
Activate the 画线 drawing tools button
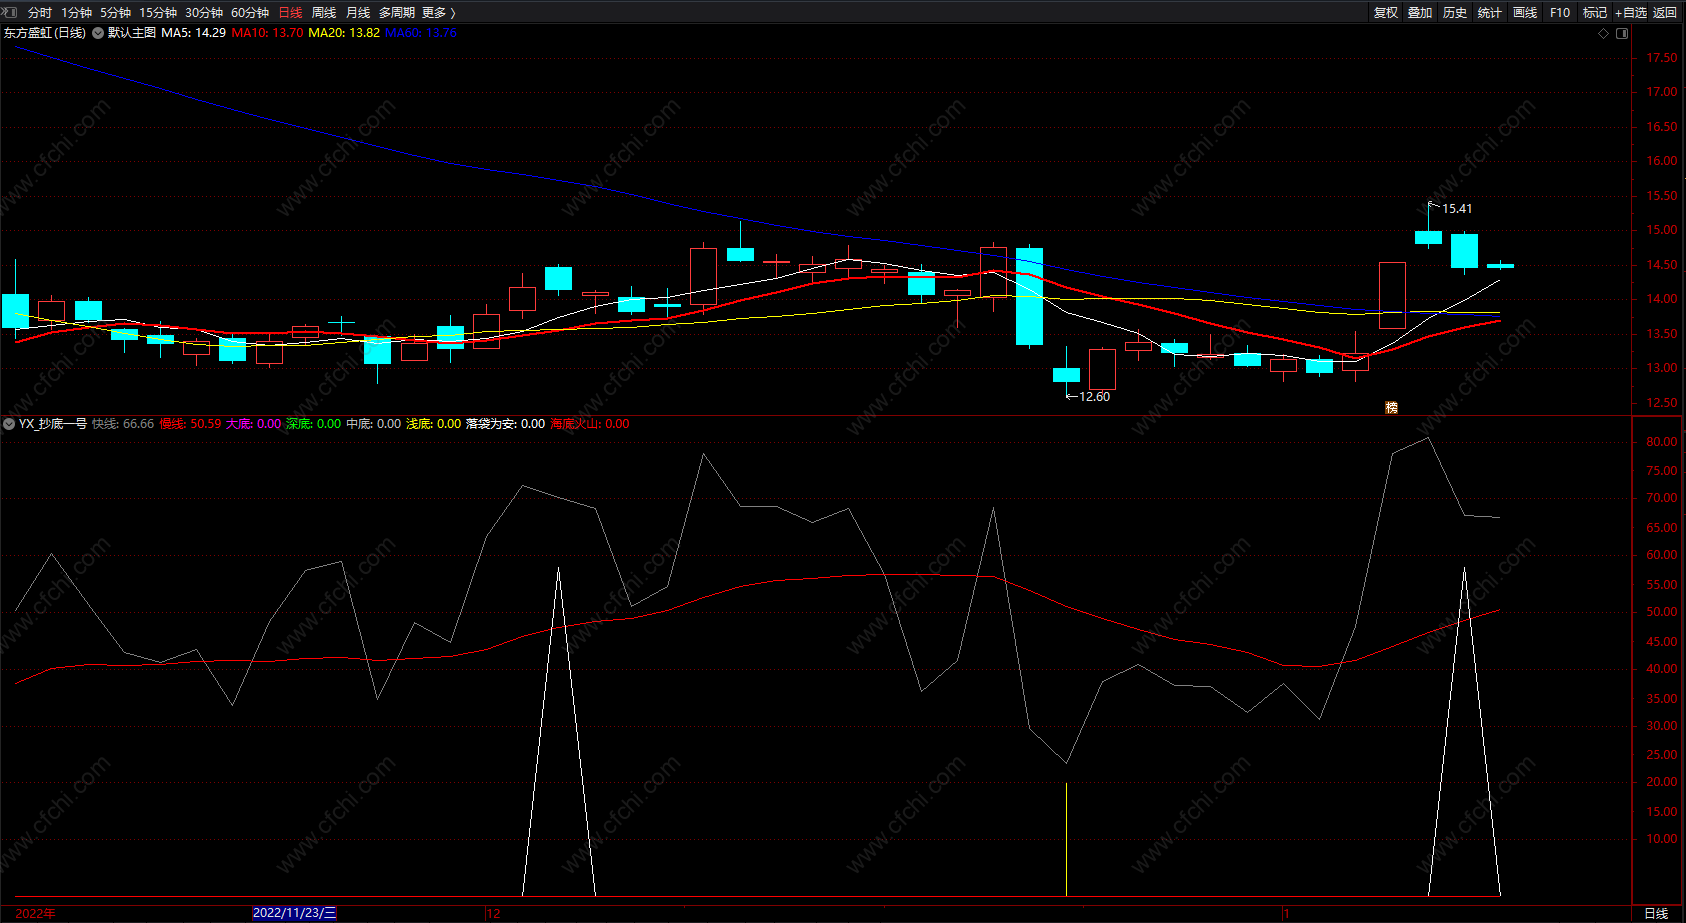pos(1525,13)
